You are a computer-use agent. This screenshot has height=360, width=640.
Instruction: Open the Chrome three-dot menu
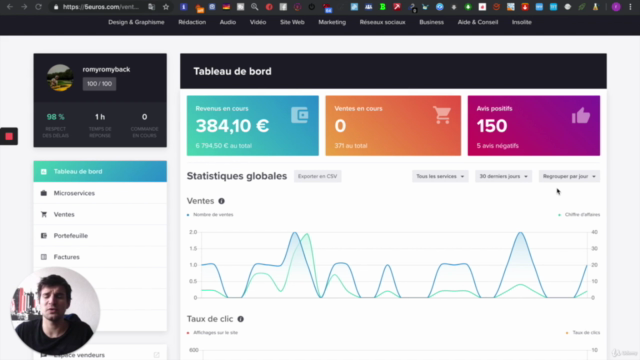click(x=630, y=7)
